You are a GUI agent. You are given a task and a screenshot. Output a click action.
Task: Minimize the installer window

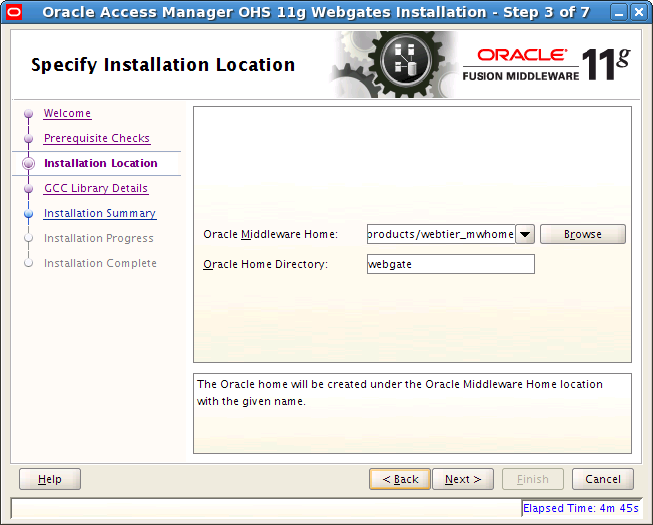[619, 12]
